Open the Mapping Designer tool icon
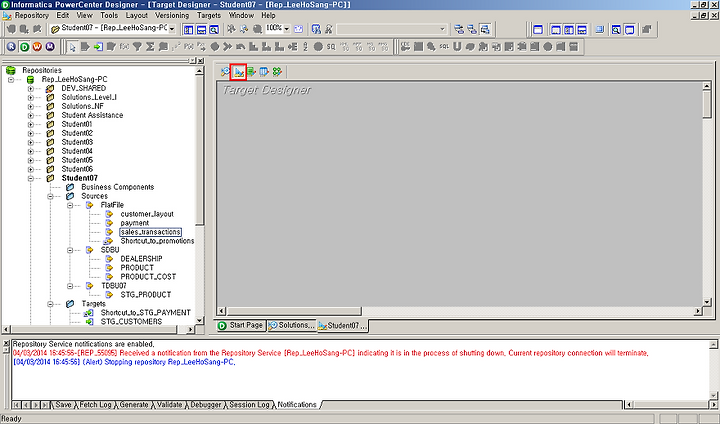The image size is (720, 424). [x=277, y=72]
